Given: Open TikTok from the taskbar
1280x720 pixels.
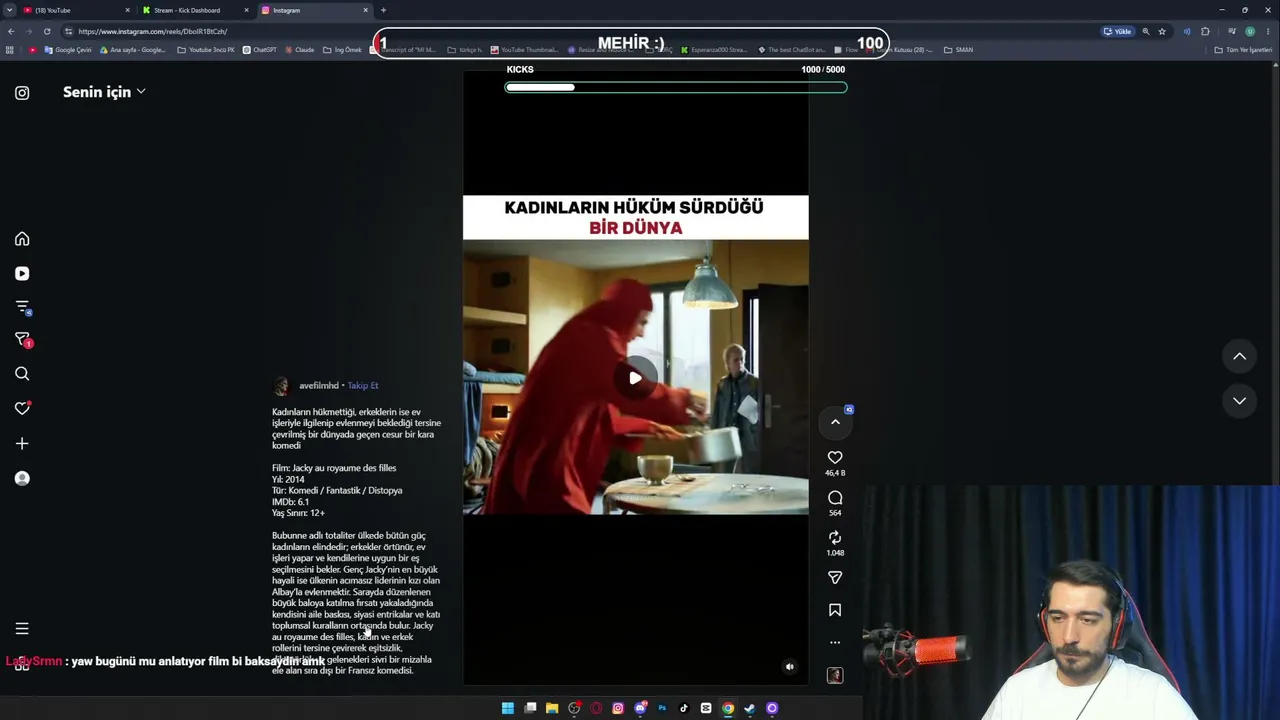Looking at the screenshot, I should tap(684, 708).
